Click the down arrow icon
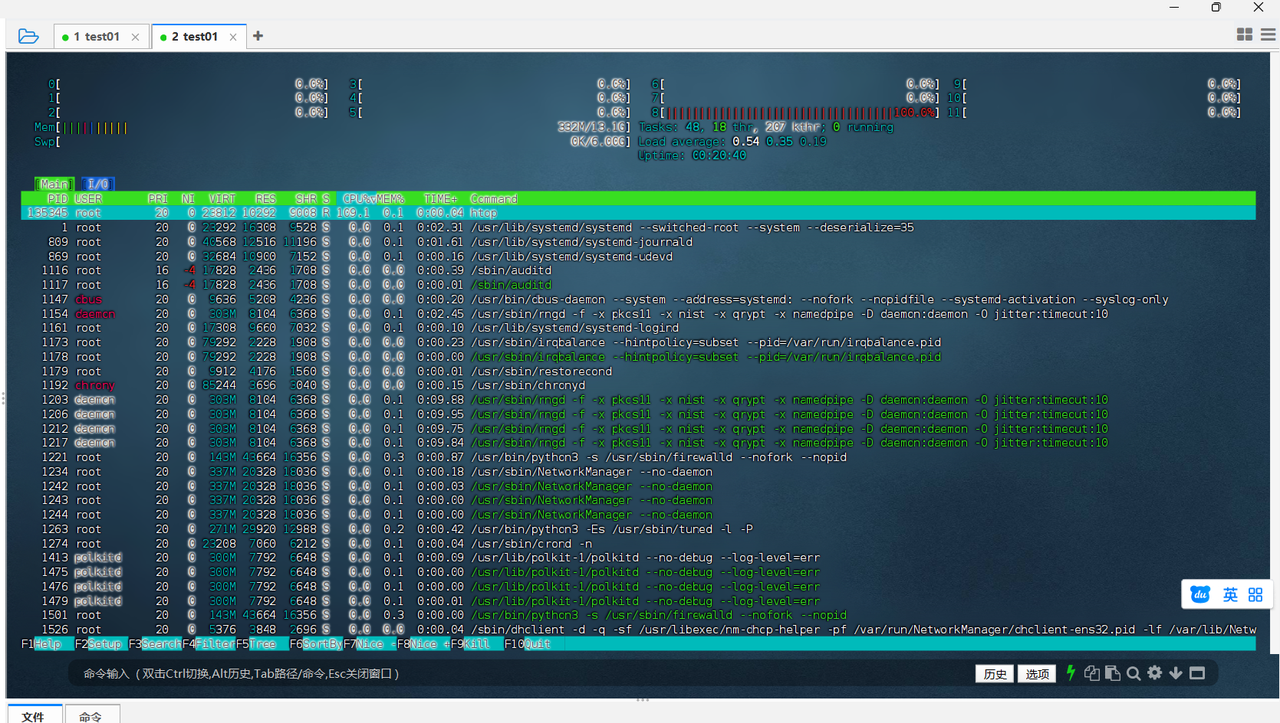 click(1175, 673)
